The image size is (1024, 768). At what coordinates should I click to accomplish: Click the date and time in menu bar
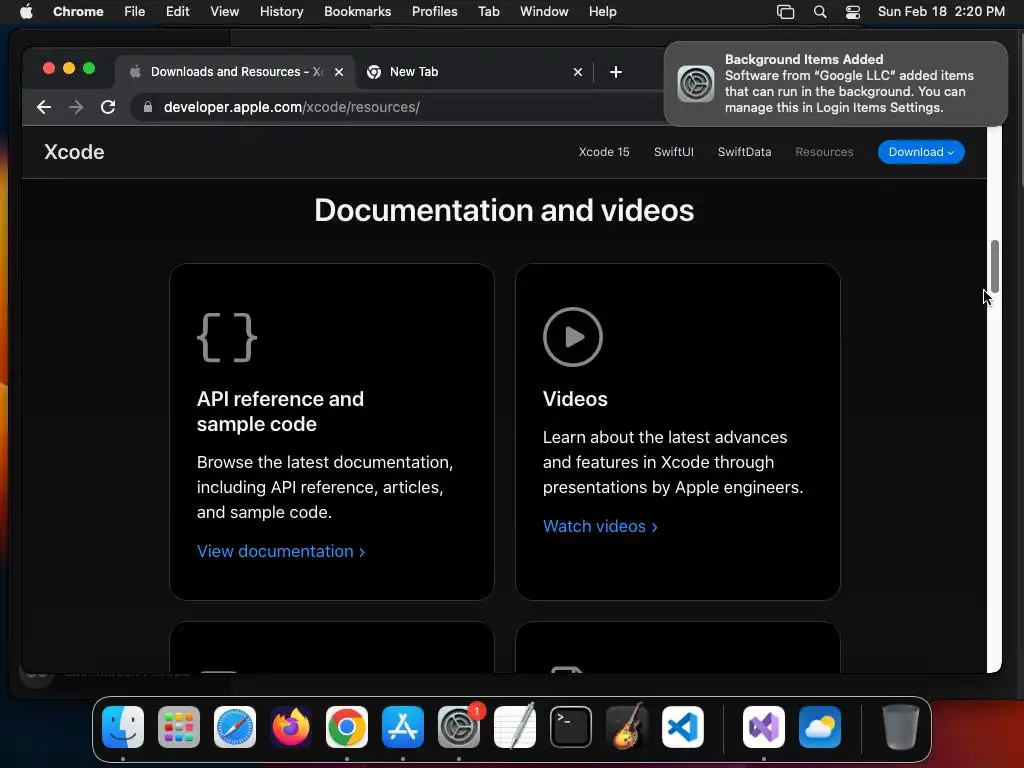click(941, 12)
